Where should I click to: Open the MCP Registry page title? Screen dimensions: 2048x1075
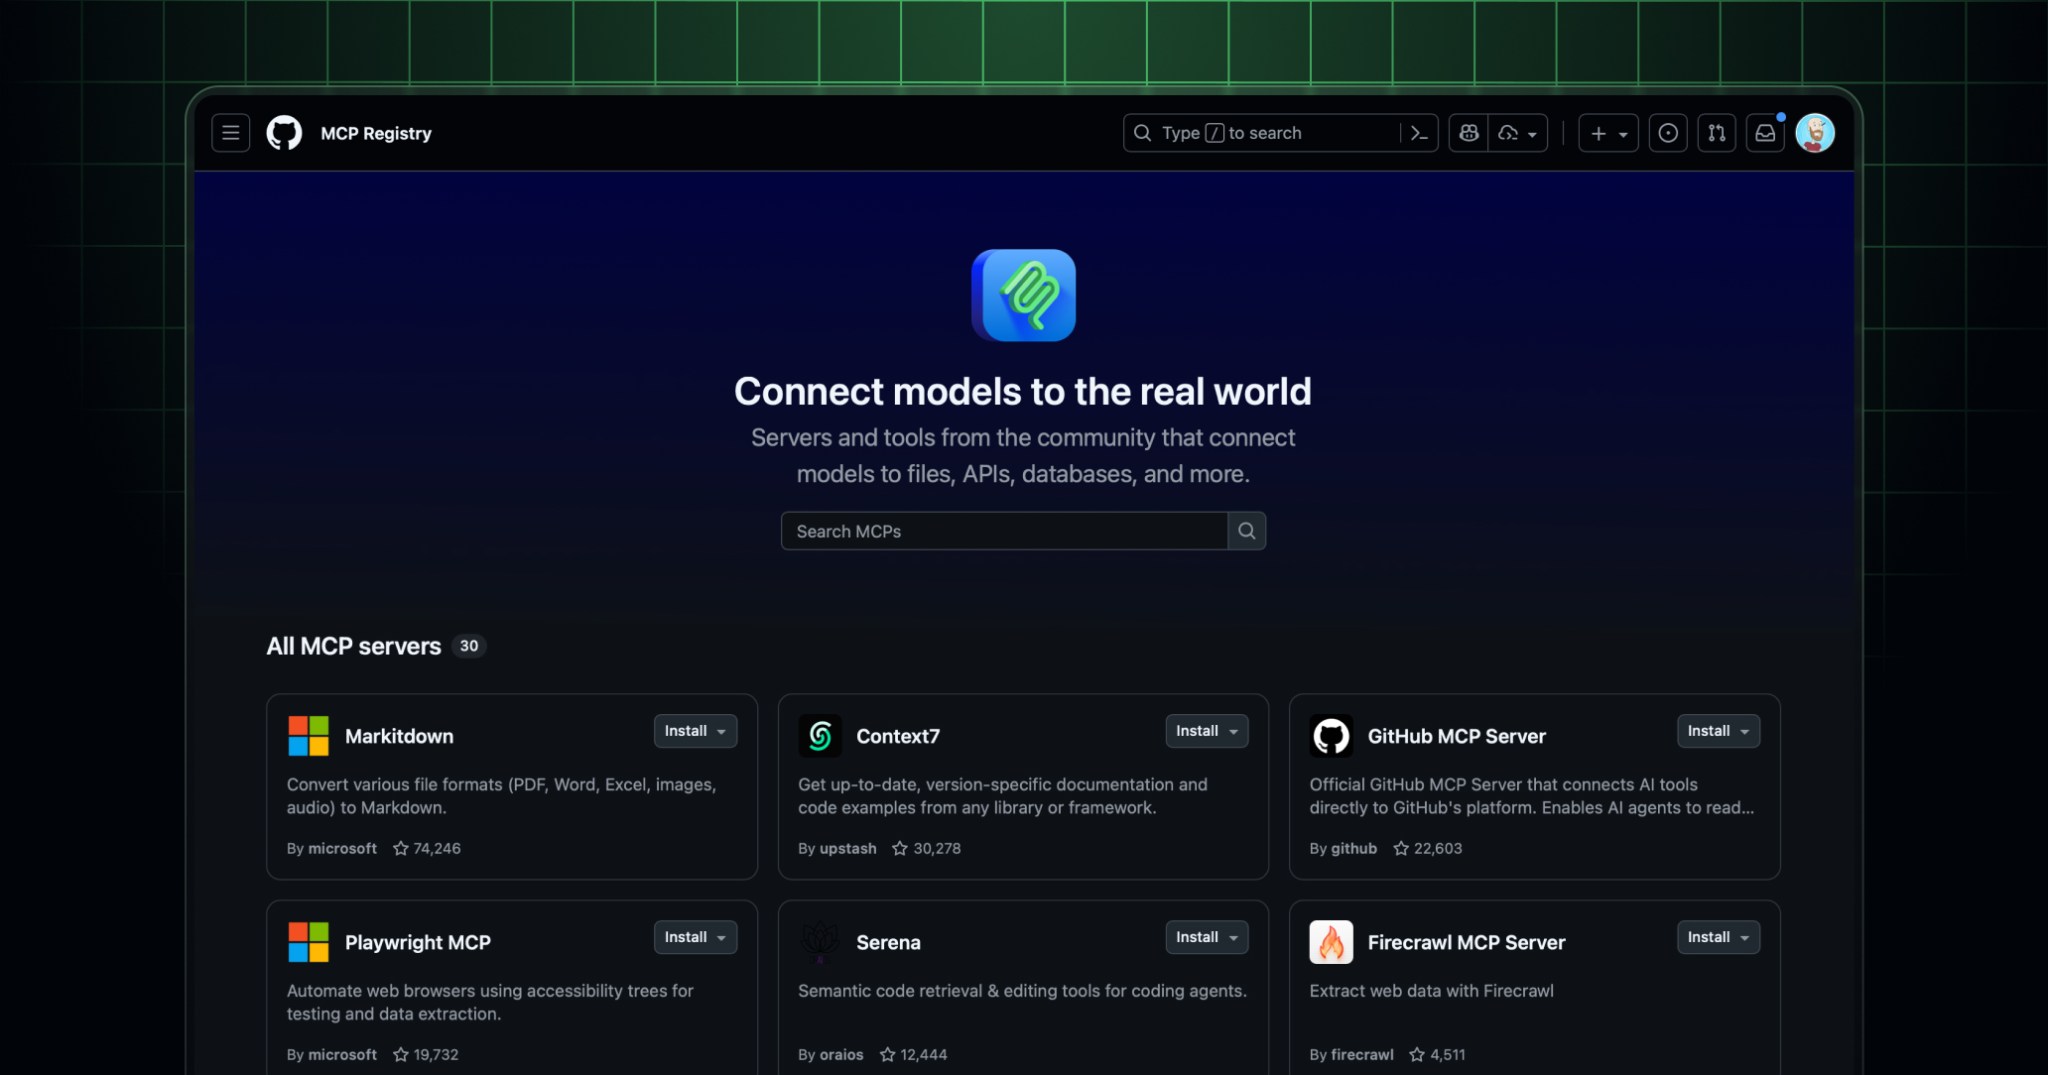tap(375, 132)
